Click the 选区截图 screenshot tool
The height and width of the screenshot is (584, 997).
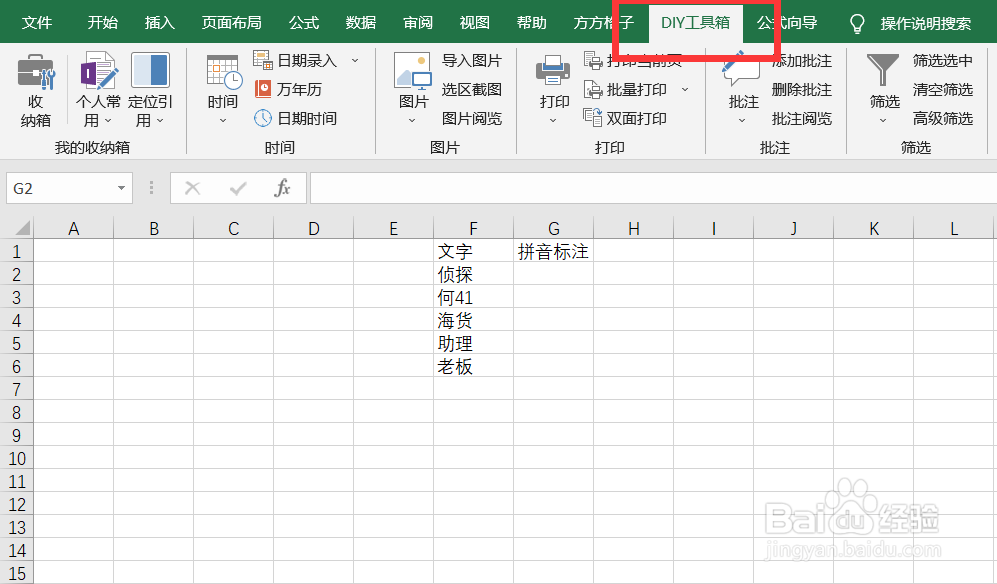point(471,89)
